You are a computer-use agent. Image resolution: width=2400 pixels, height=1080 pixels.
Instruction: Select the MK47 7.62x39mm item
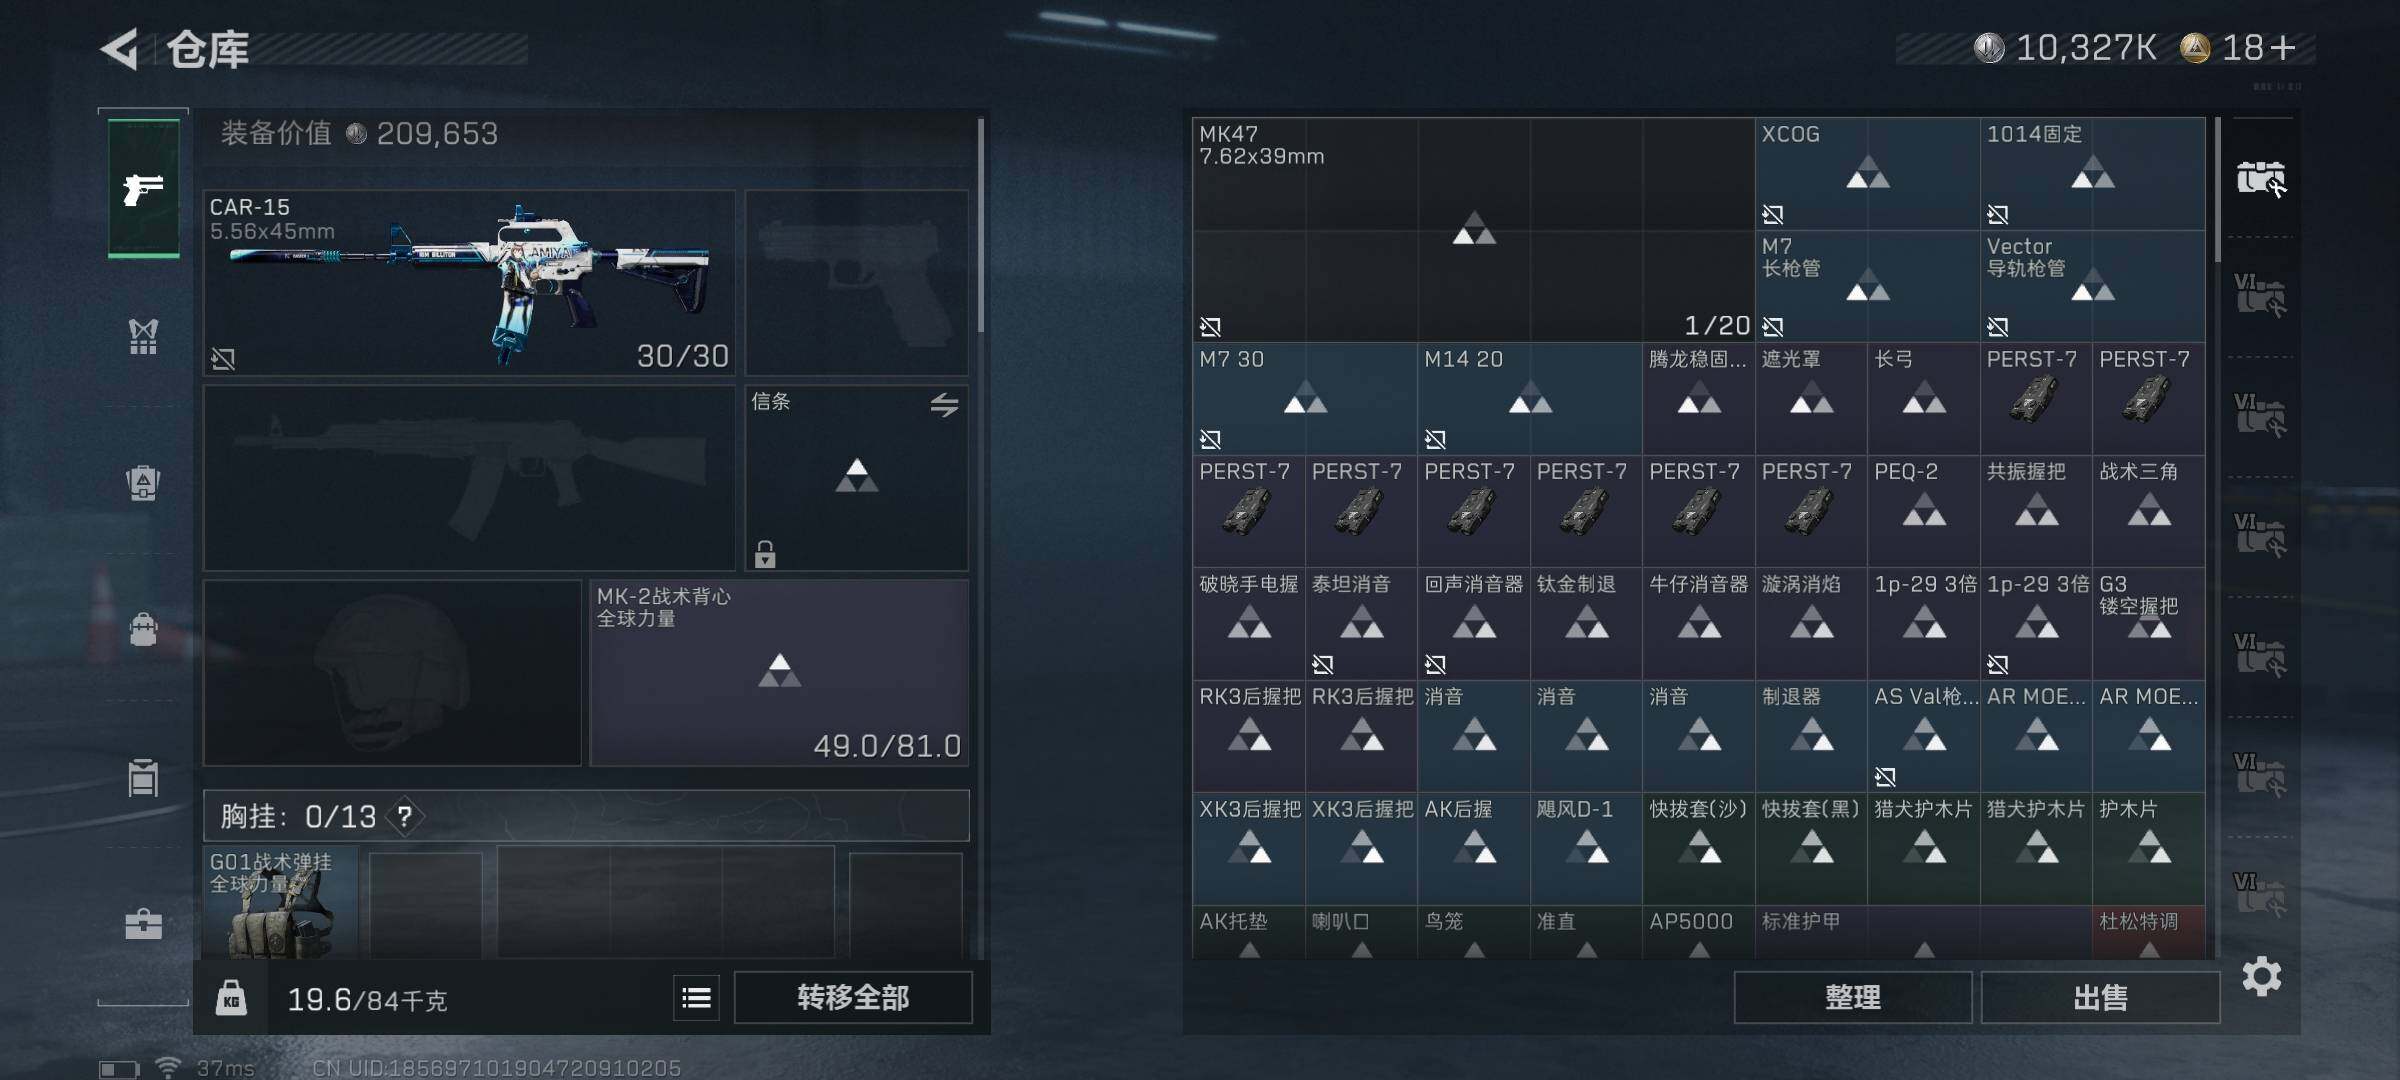coord(1473,230)
